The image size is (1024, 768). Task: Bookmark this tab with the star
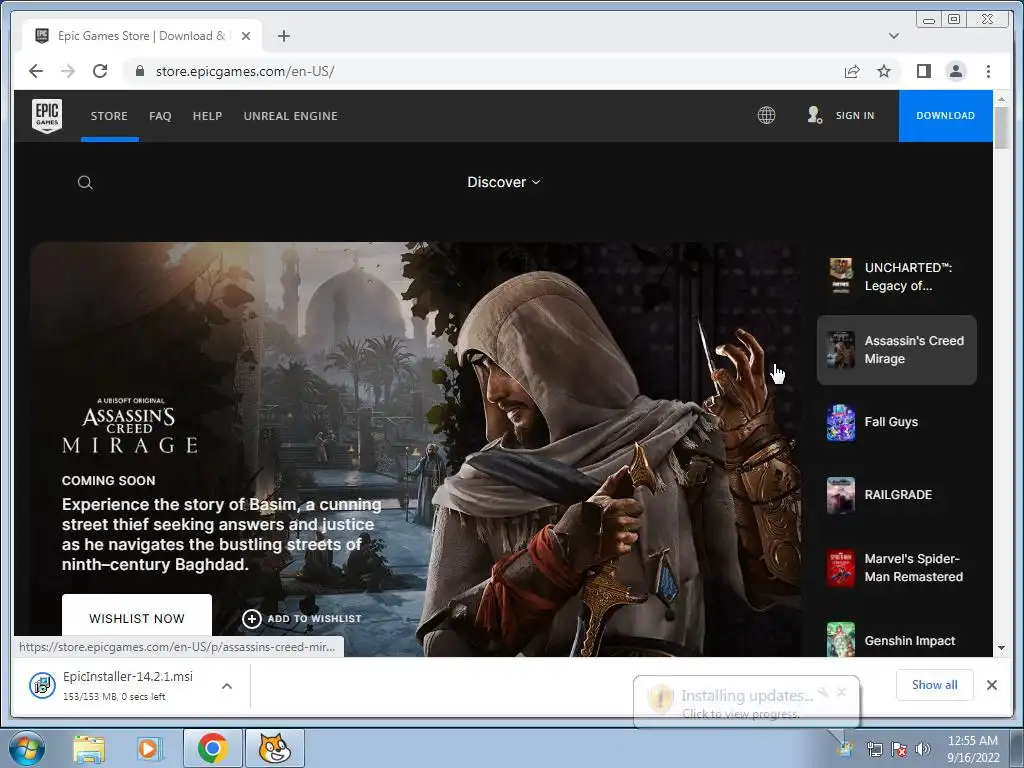(884, 71)
